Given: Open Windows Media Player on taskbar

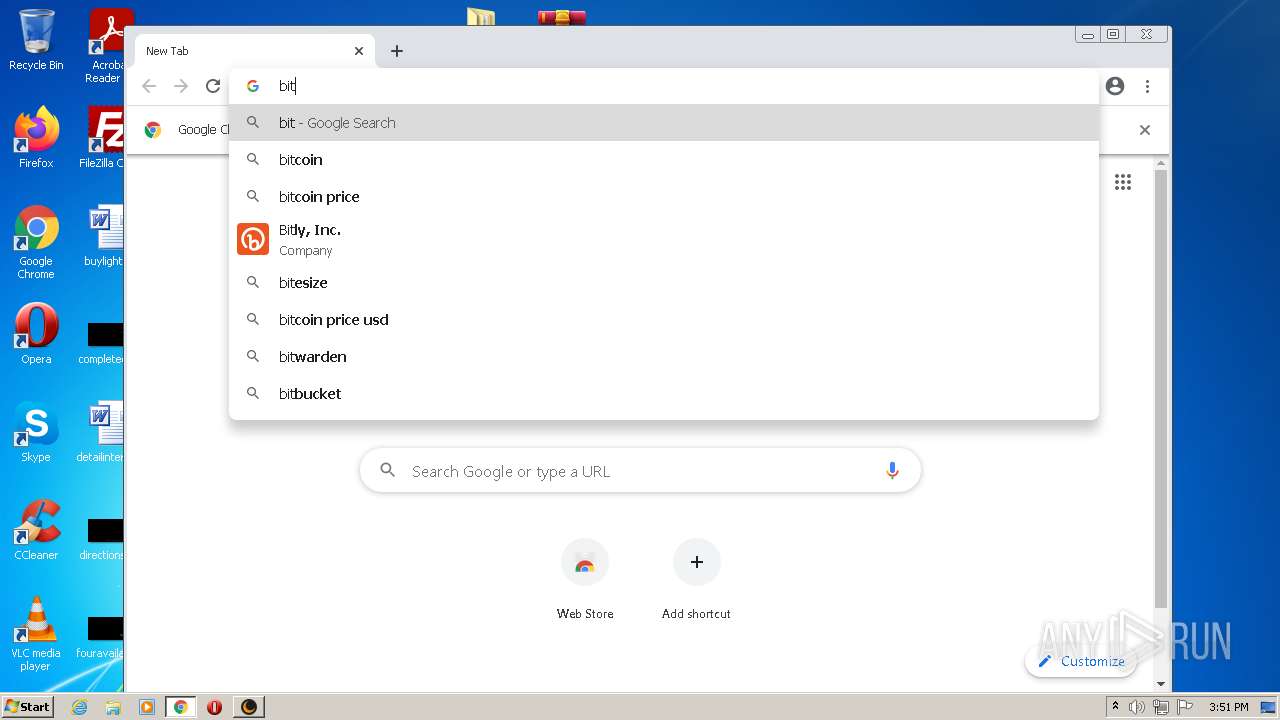Looking at the screenshot, I should [x=146, y=707].
